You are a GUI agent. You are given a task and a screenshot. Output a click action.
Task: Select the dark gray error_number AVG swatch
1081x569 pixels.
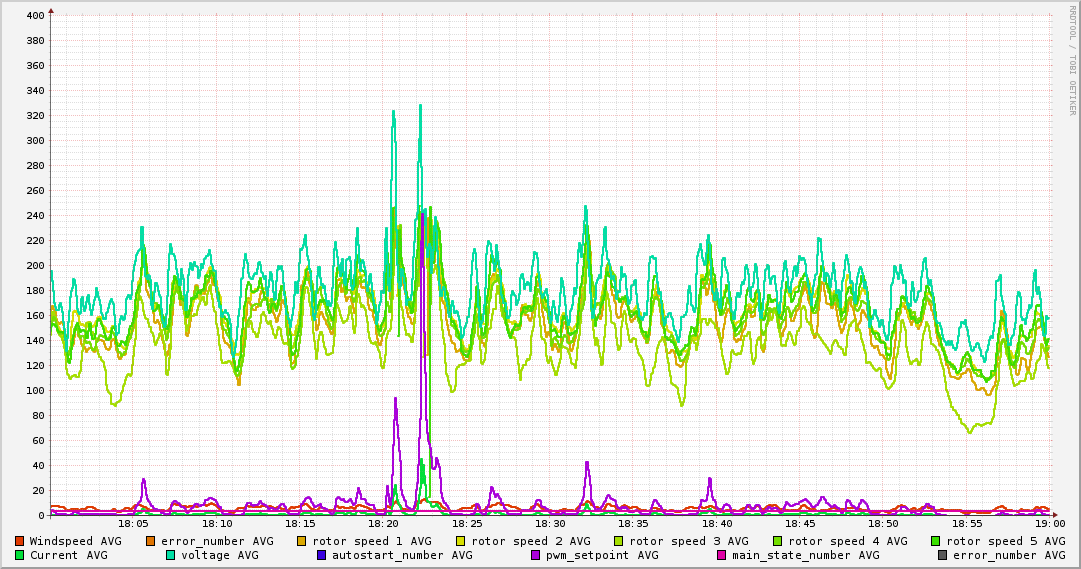point(942,555)
